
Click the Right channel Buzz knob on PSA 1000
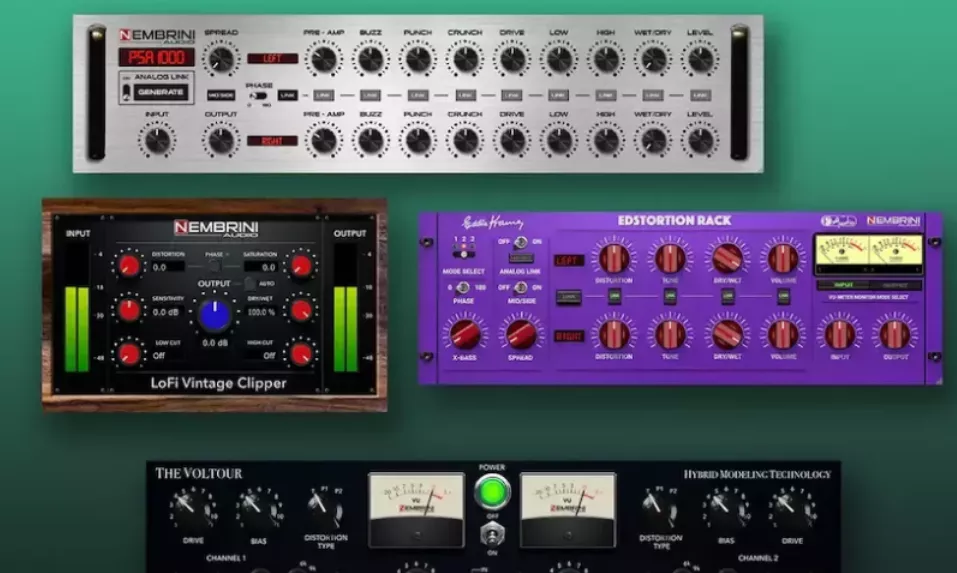click(x=370, y=141)
